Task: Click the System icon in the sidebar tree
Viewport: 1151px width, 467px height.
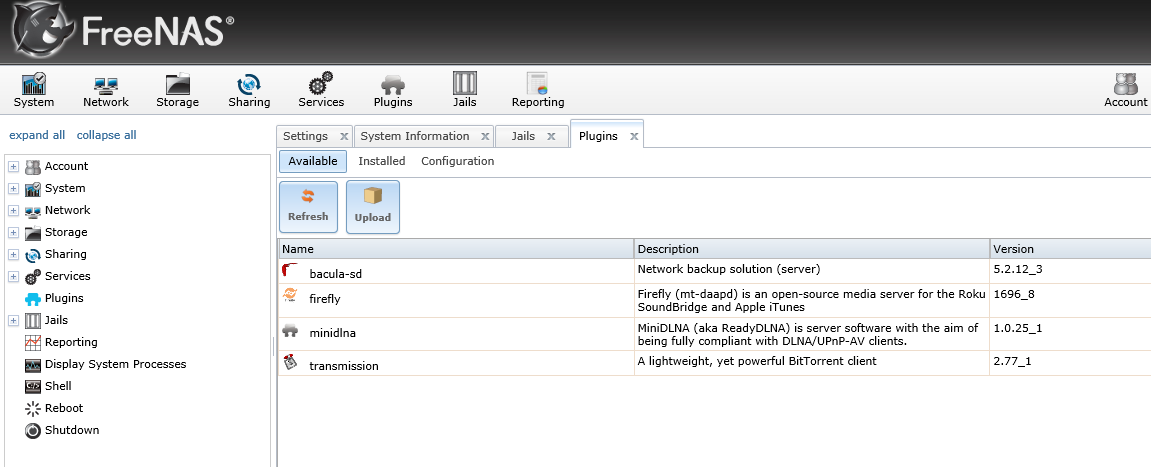Action: pos(33,189)
